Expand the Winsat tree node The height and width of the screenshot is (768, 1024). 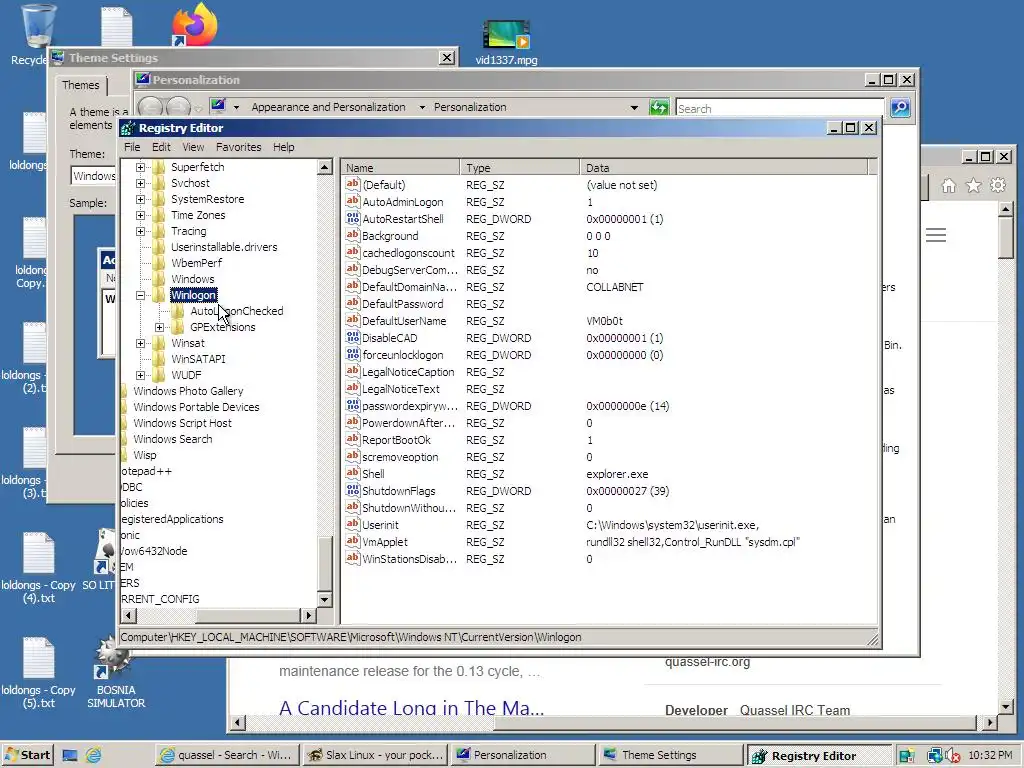click(x=140, y=343)
